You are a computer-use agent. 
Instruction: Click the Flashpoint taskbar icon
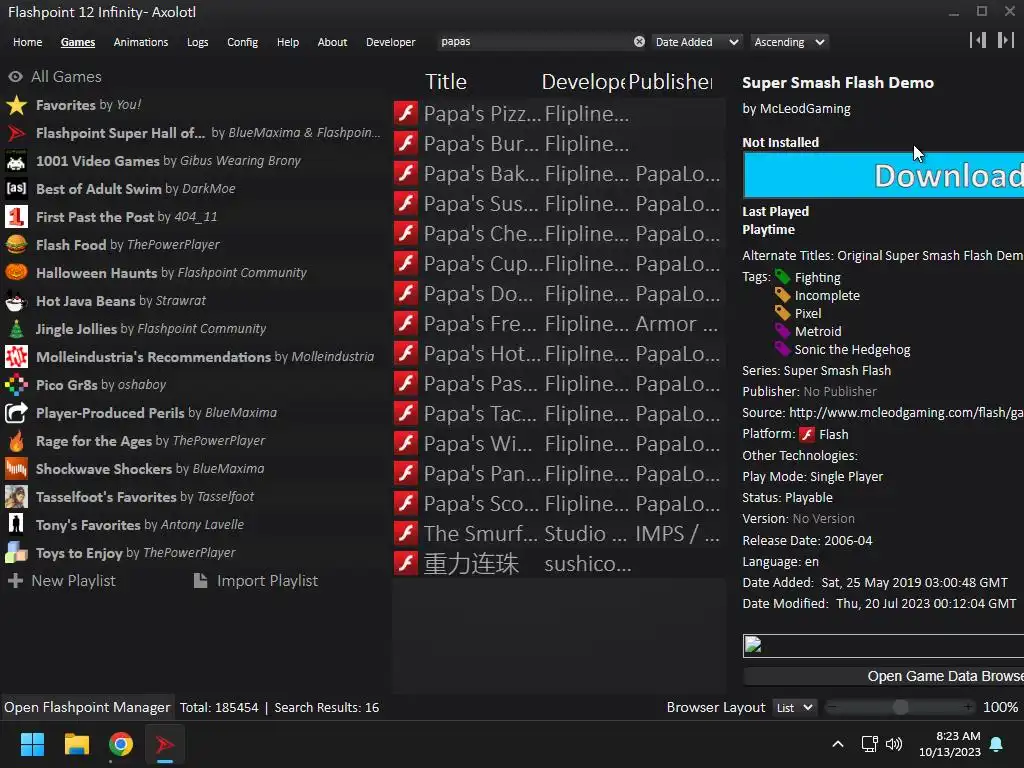click(165, 744)
